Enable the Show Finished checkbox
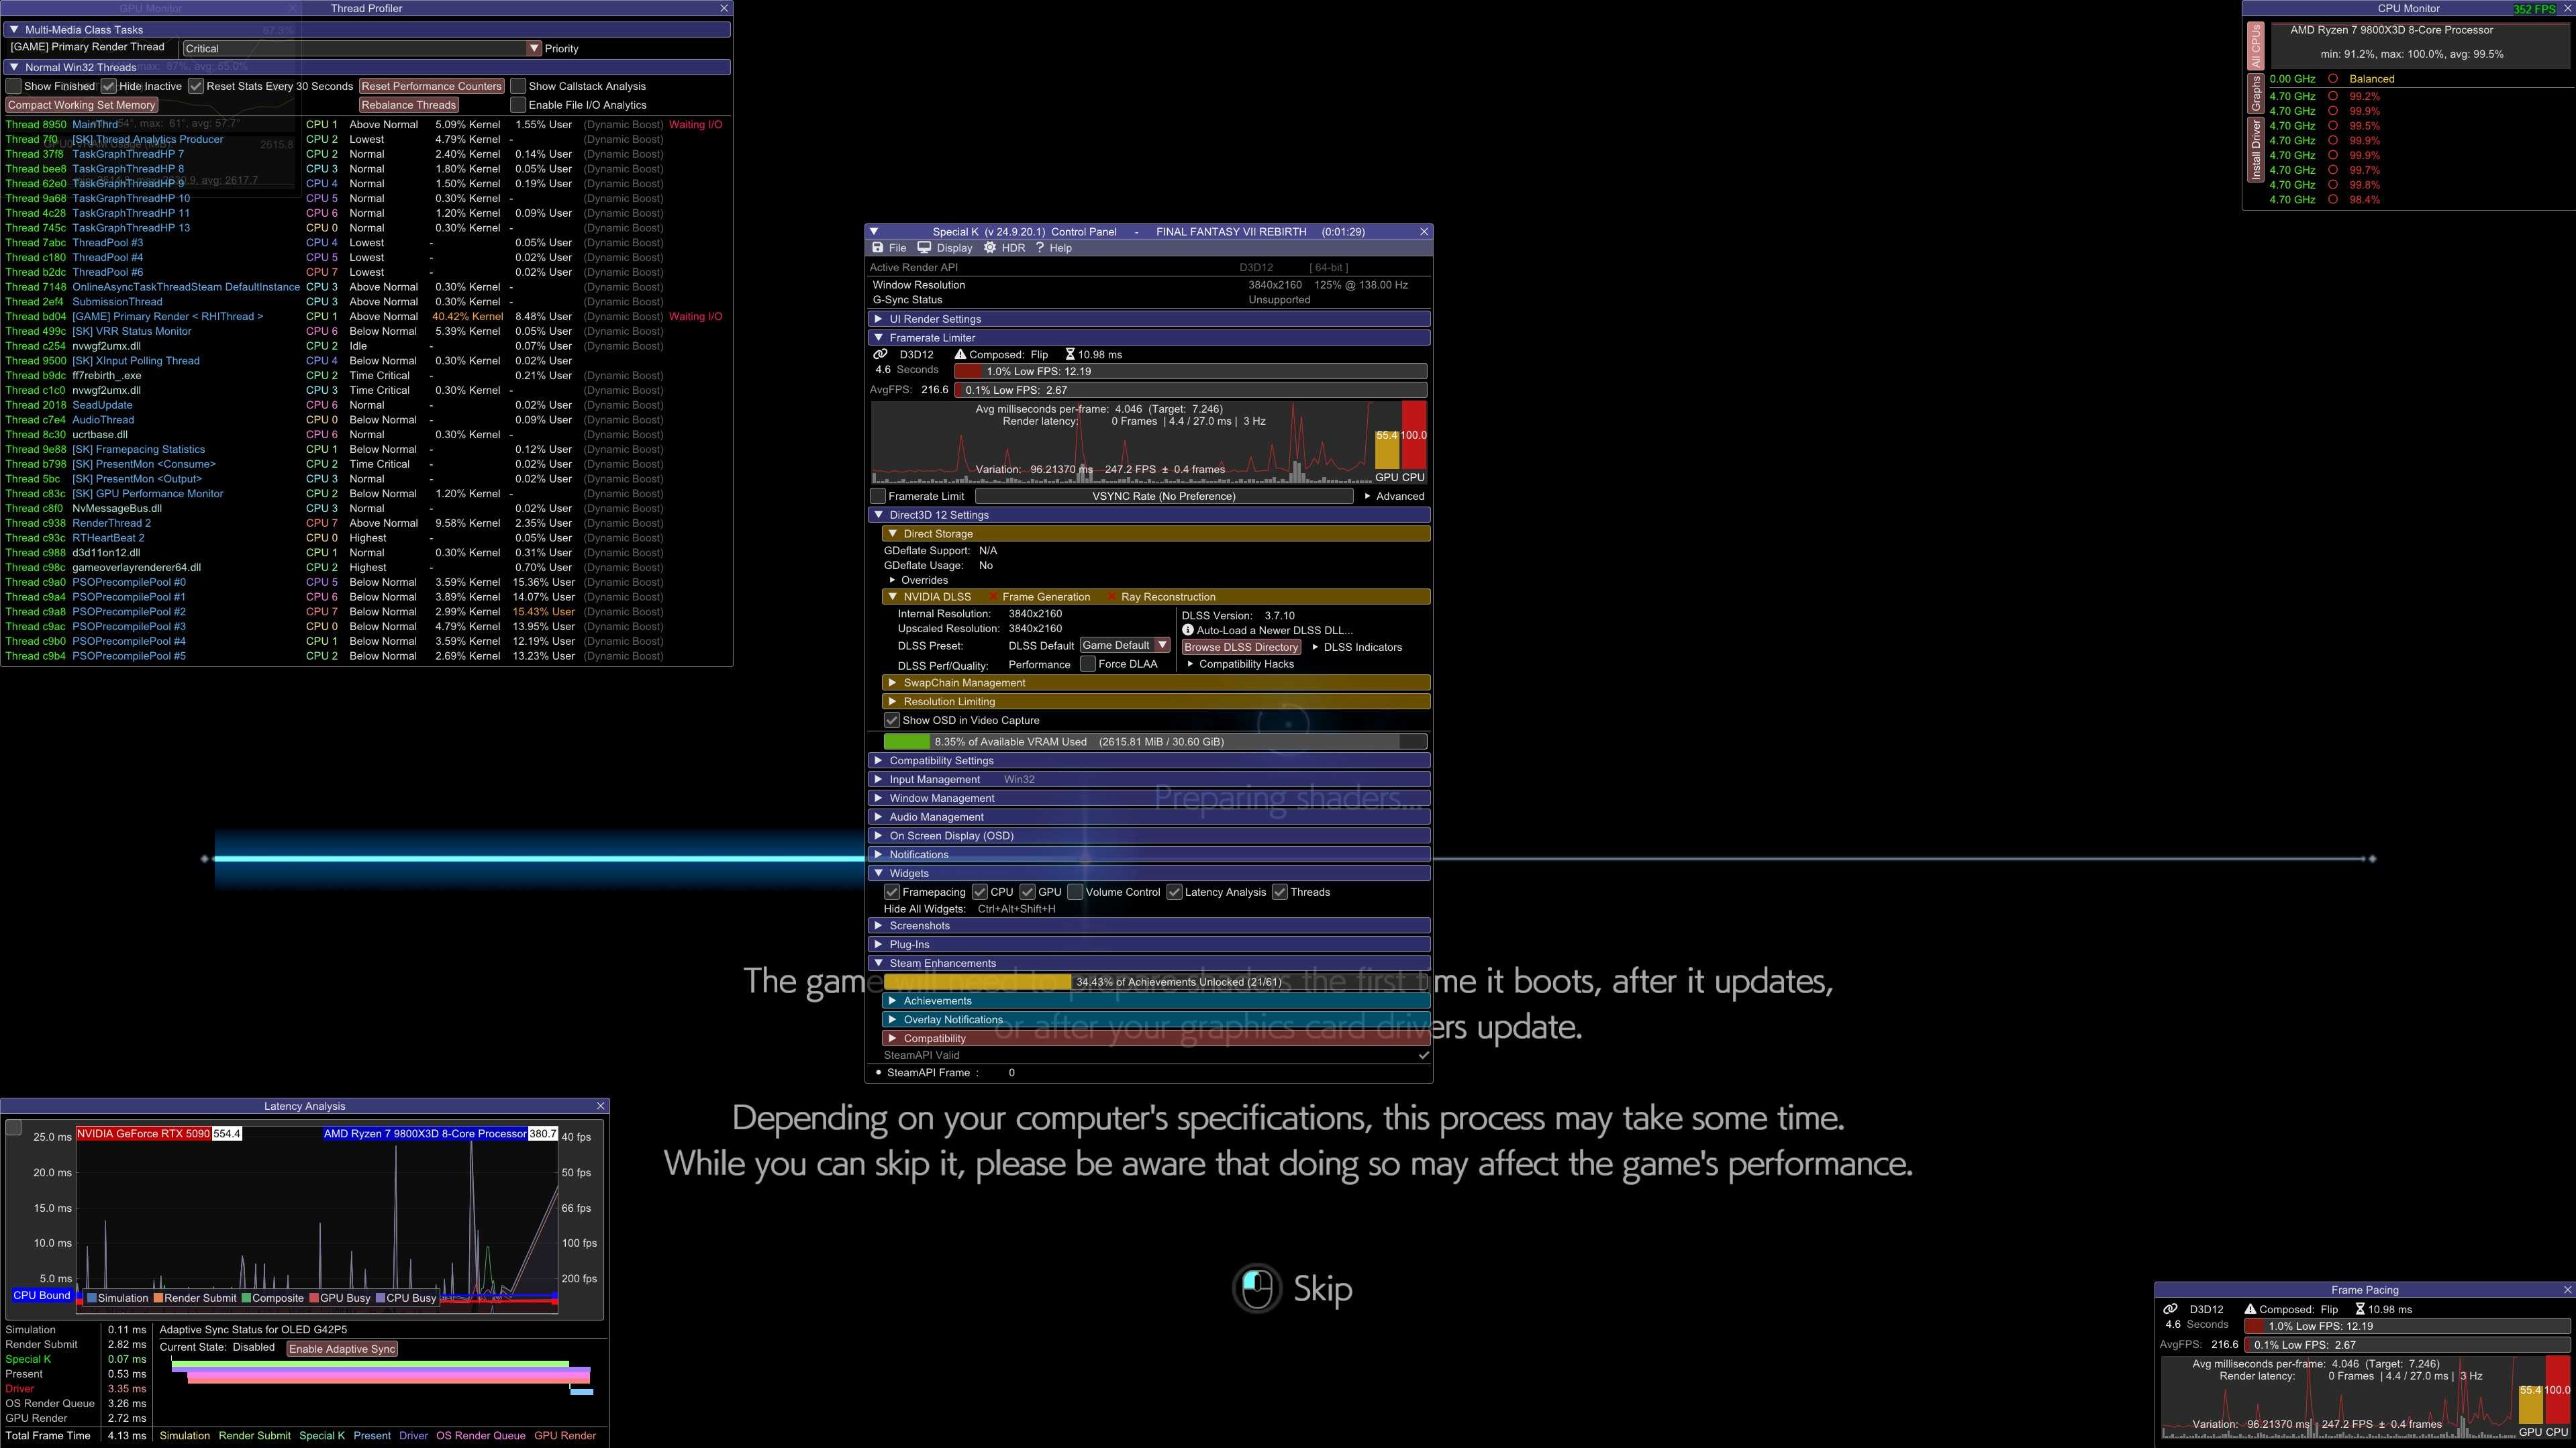 [x=14, y=86]
